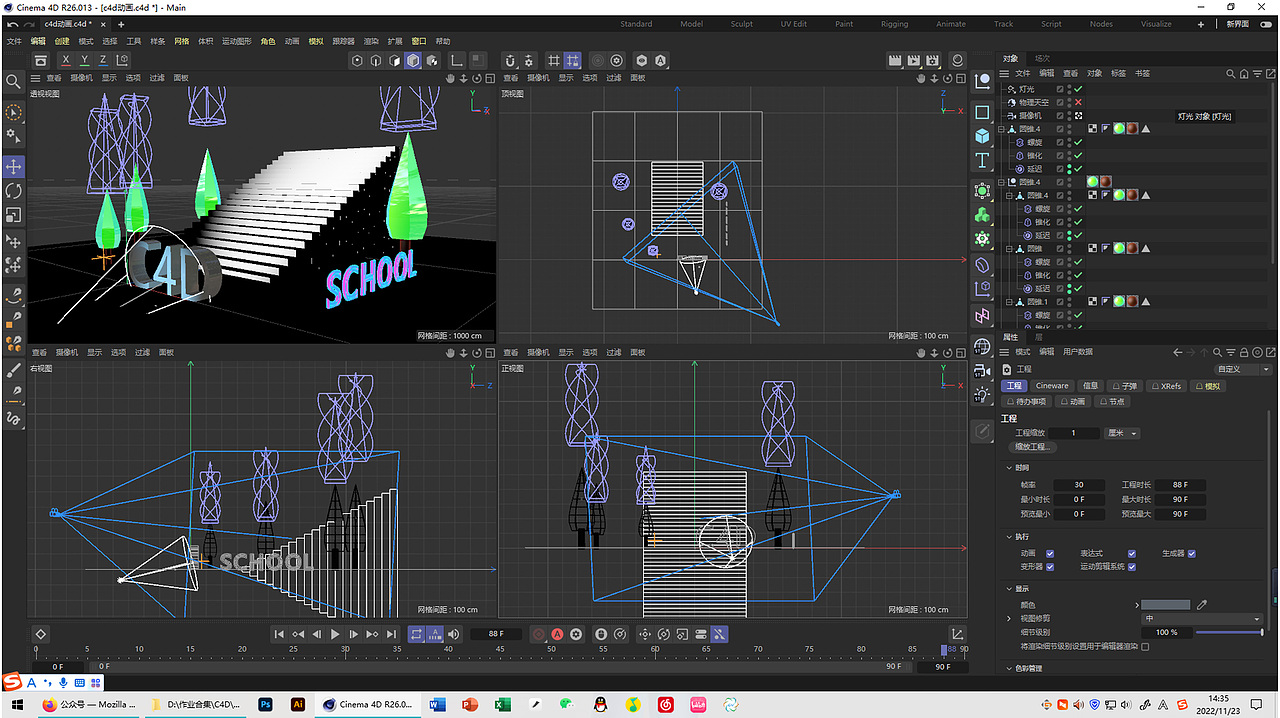Open the 厘米 unit dropdown
Screen dimensions: 1280x718
1122,433
